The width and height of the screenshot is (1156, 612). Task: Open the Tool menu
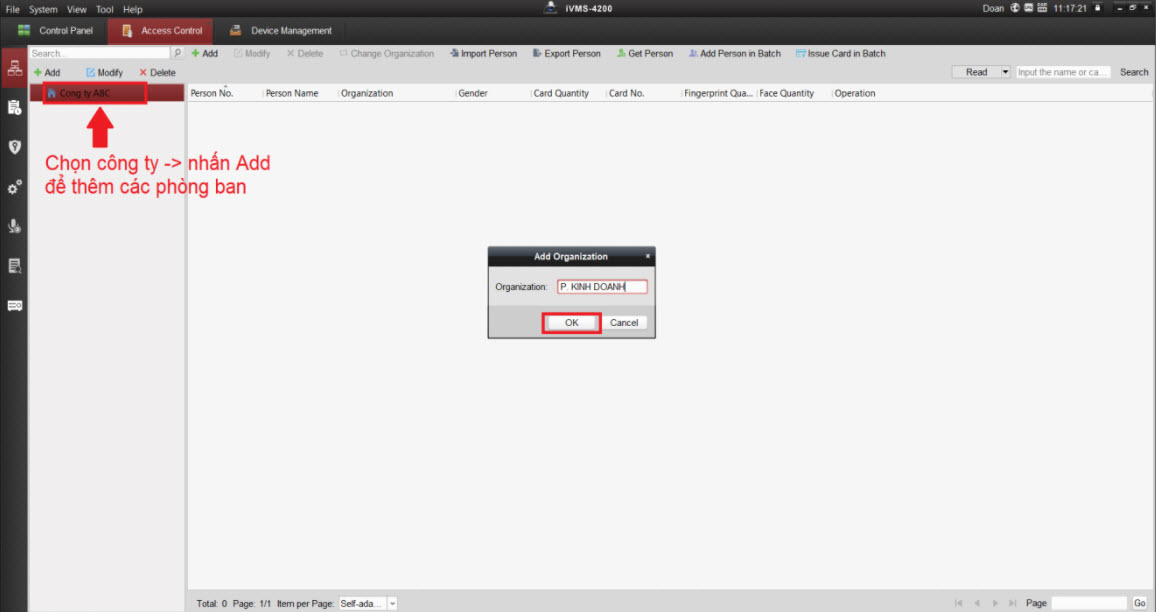(x=104, y=9)
